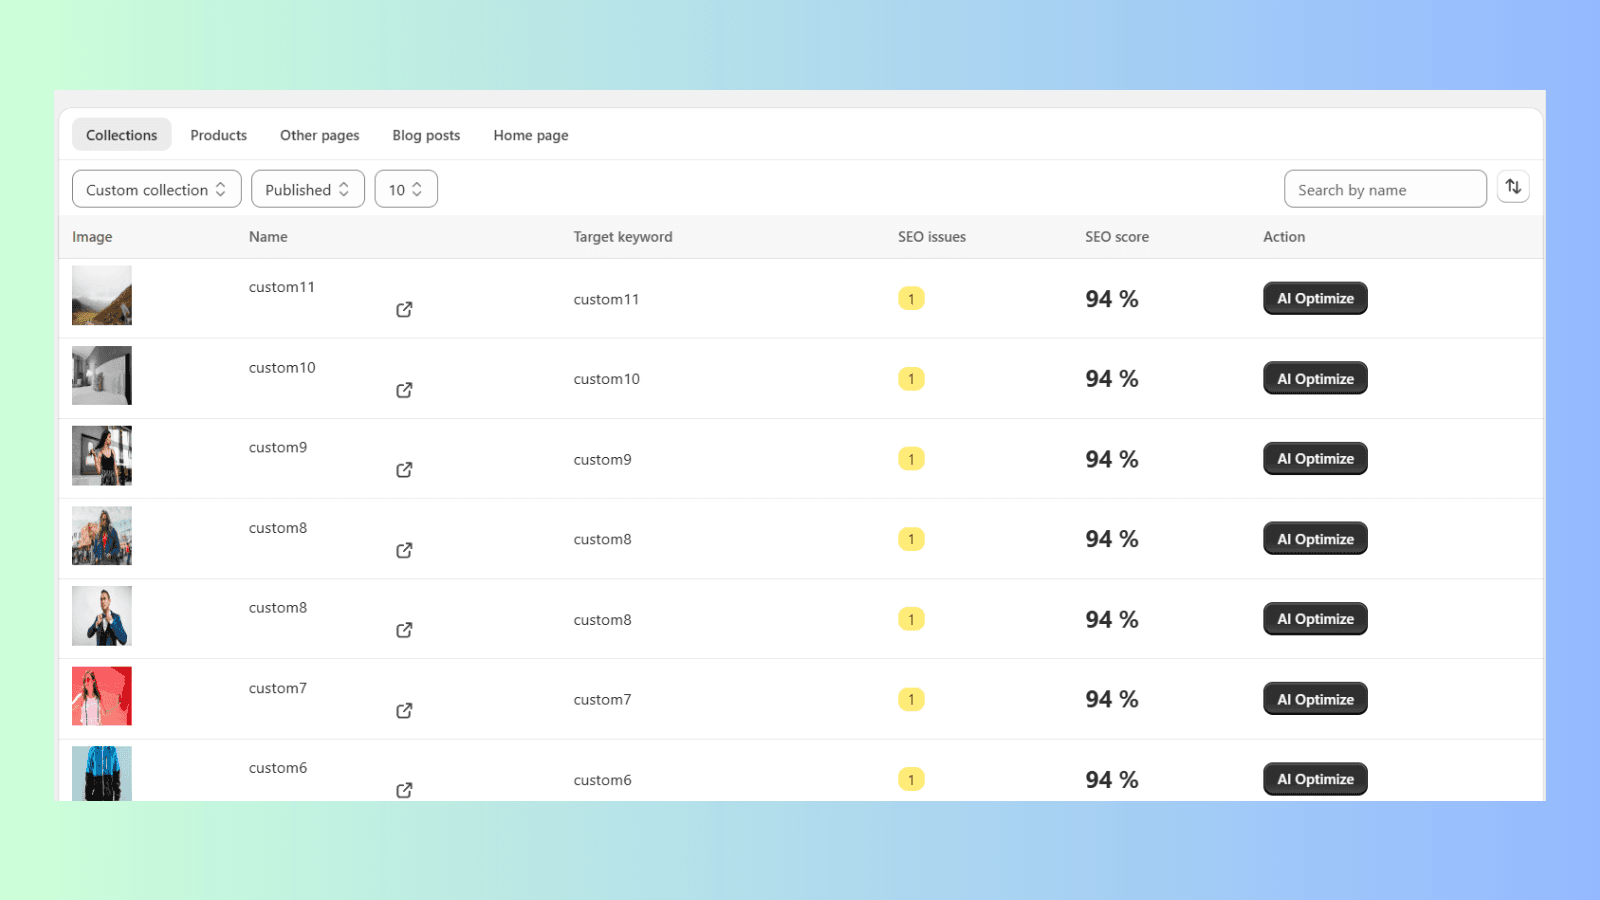Screen dimensions: 1600x900
Task: Click AI Optimize for custom7
Action: tap(1315, 699)
